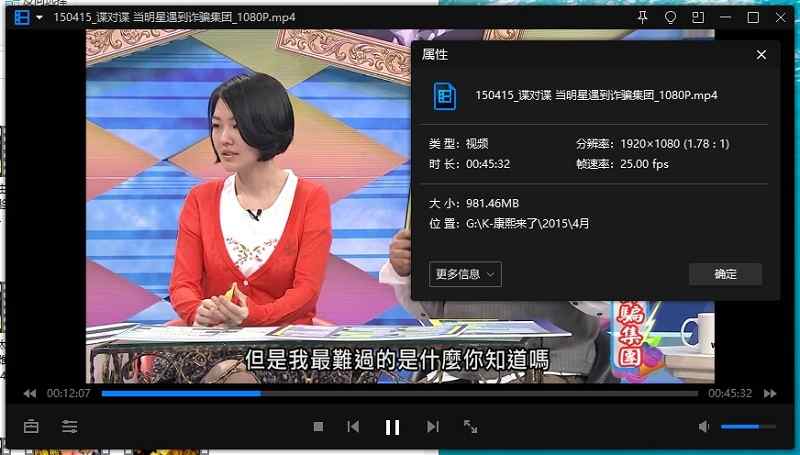Rewind using the left double-arrow icon
This screenshot has width=800, height=455.
click(30, 394)
